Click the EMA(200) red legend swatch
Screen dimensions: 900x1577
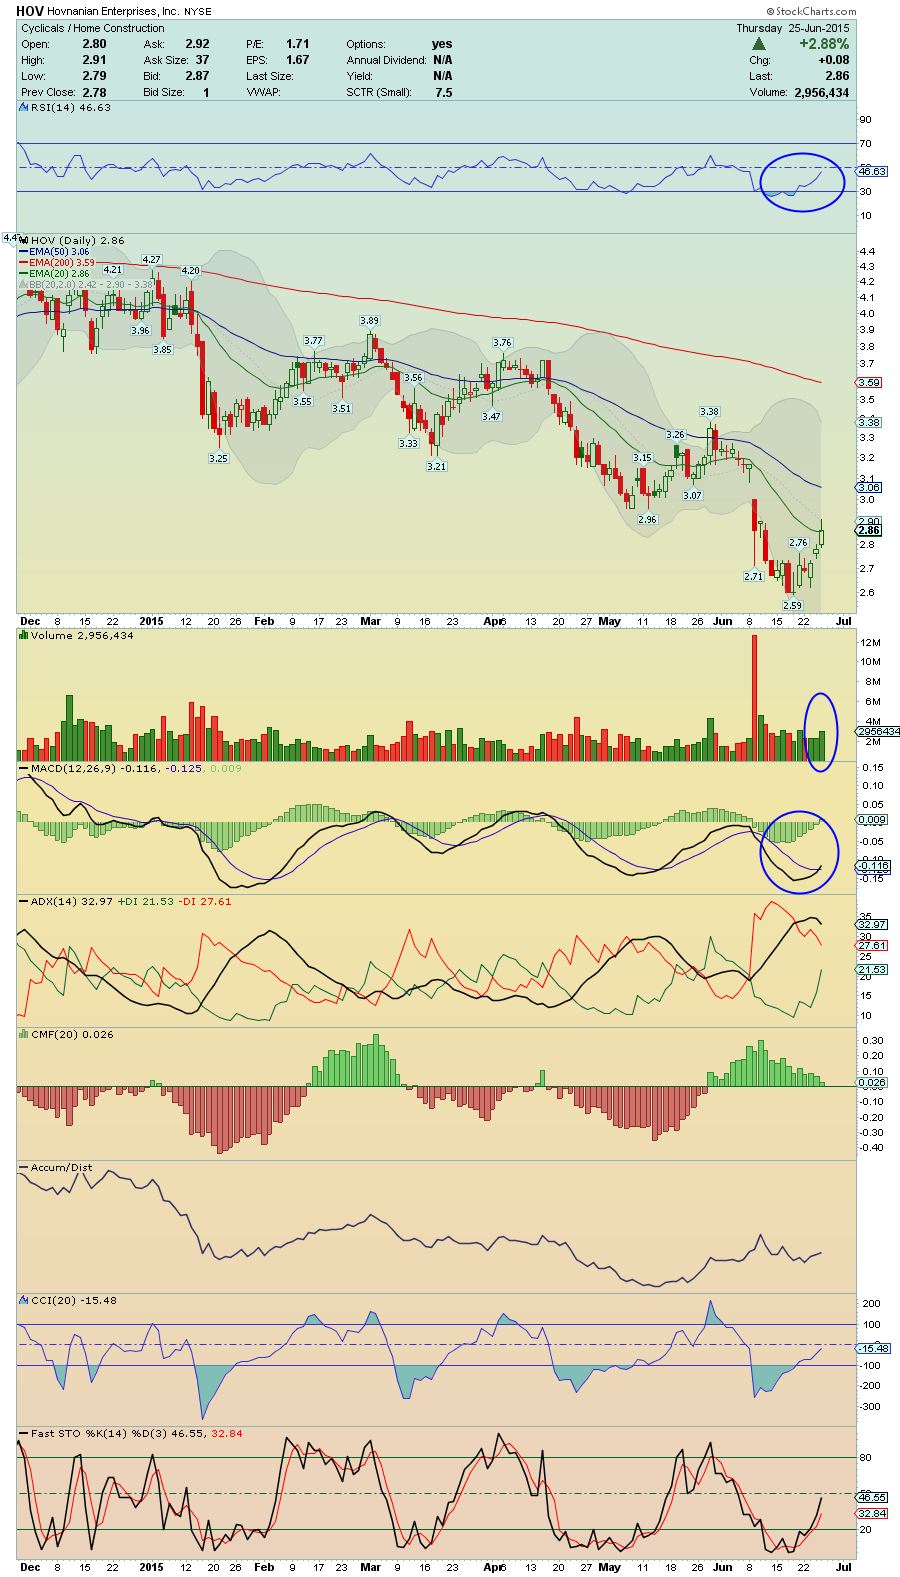[24, 263]
